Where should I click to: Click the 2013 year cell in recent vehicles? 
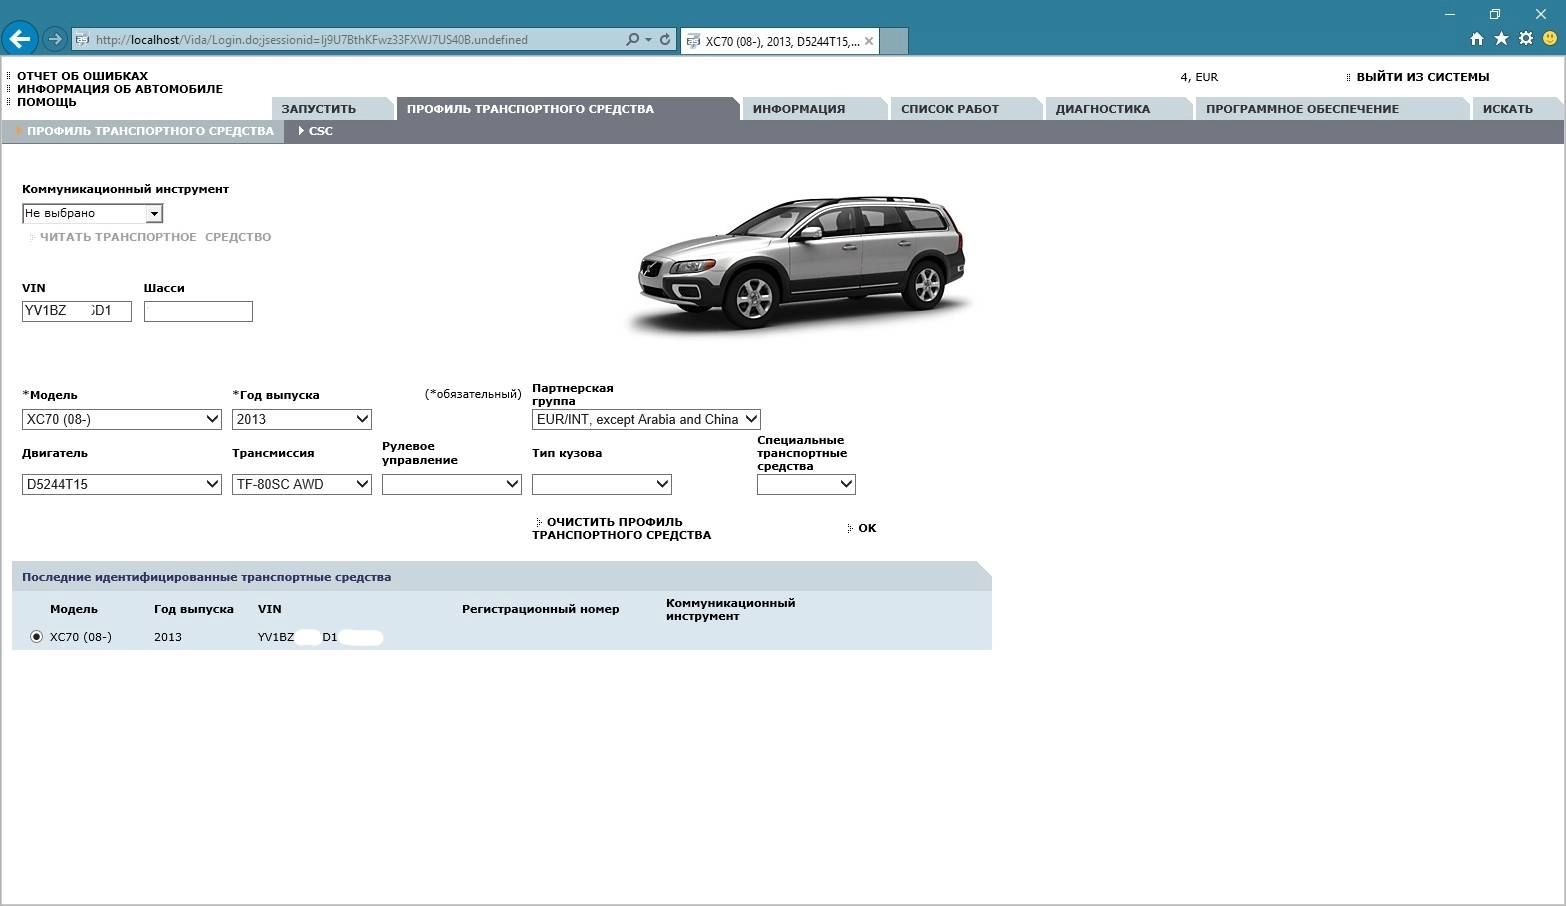pos(168,637)
